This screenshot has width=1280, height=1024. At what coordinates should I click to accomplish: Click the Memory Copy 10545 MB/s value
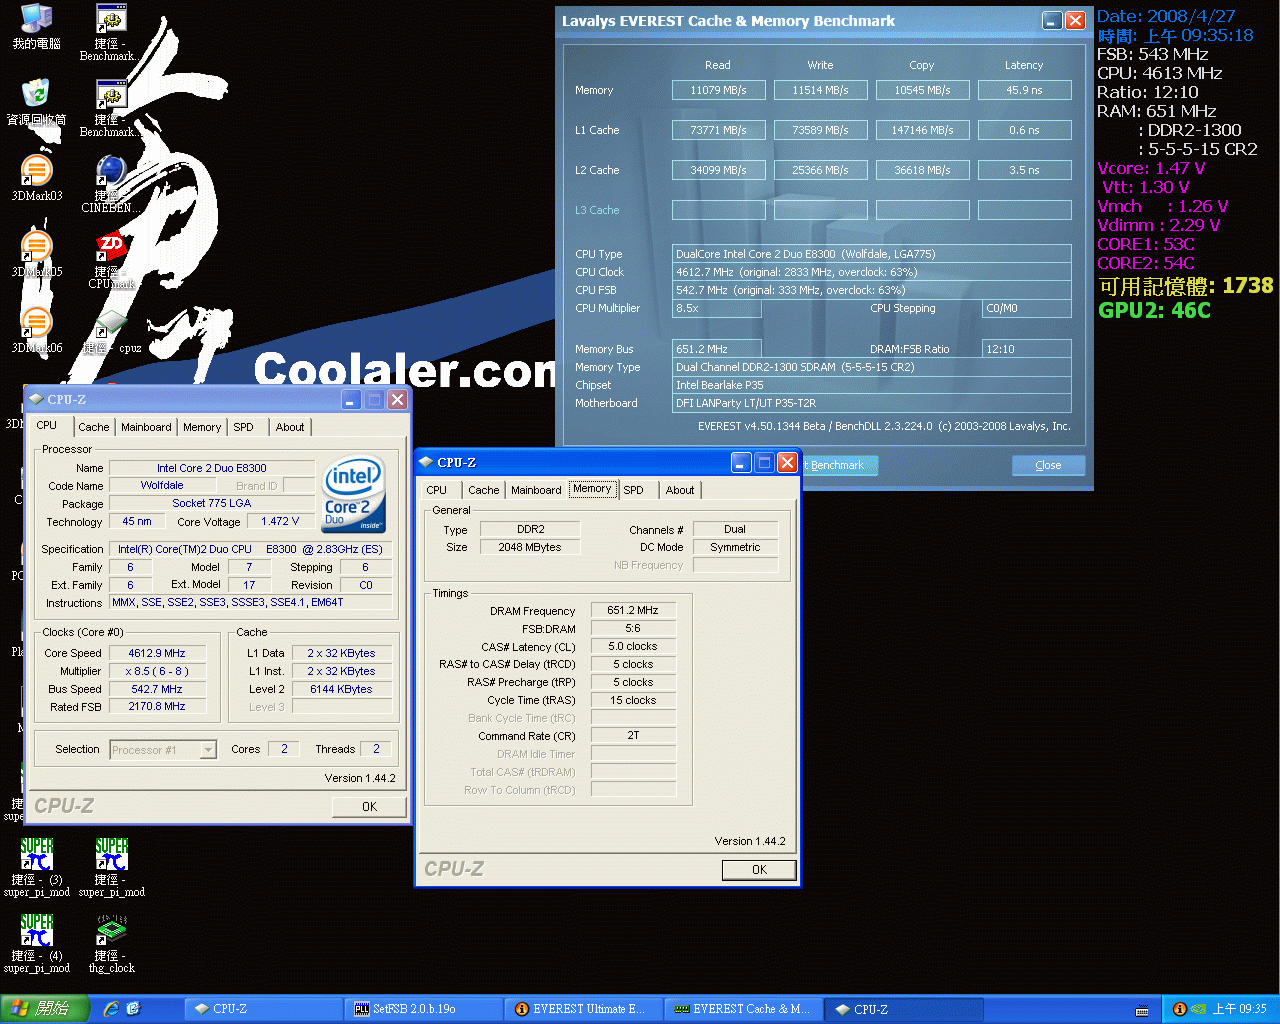pos(923,90)
